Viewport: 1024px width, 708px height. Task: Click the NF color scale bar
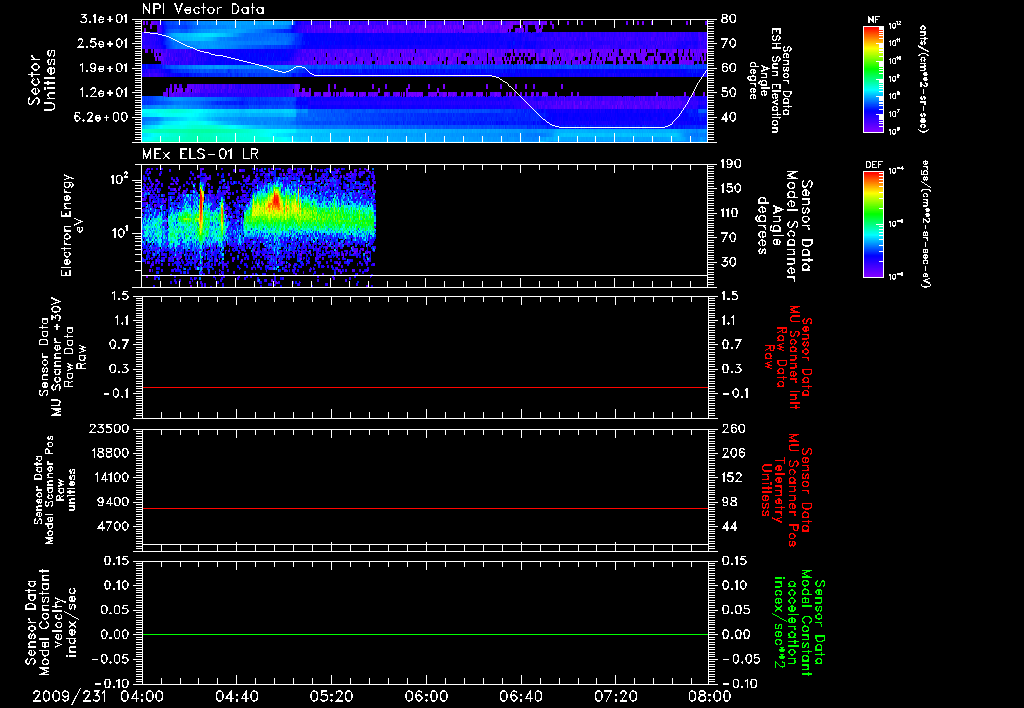coord(873,79)
